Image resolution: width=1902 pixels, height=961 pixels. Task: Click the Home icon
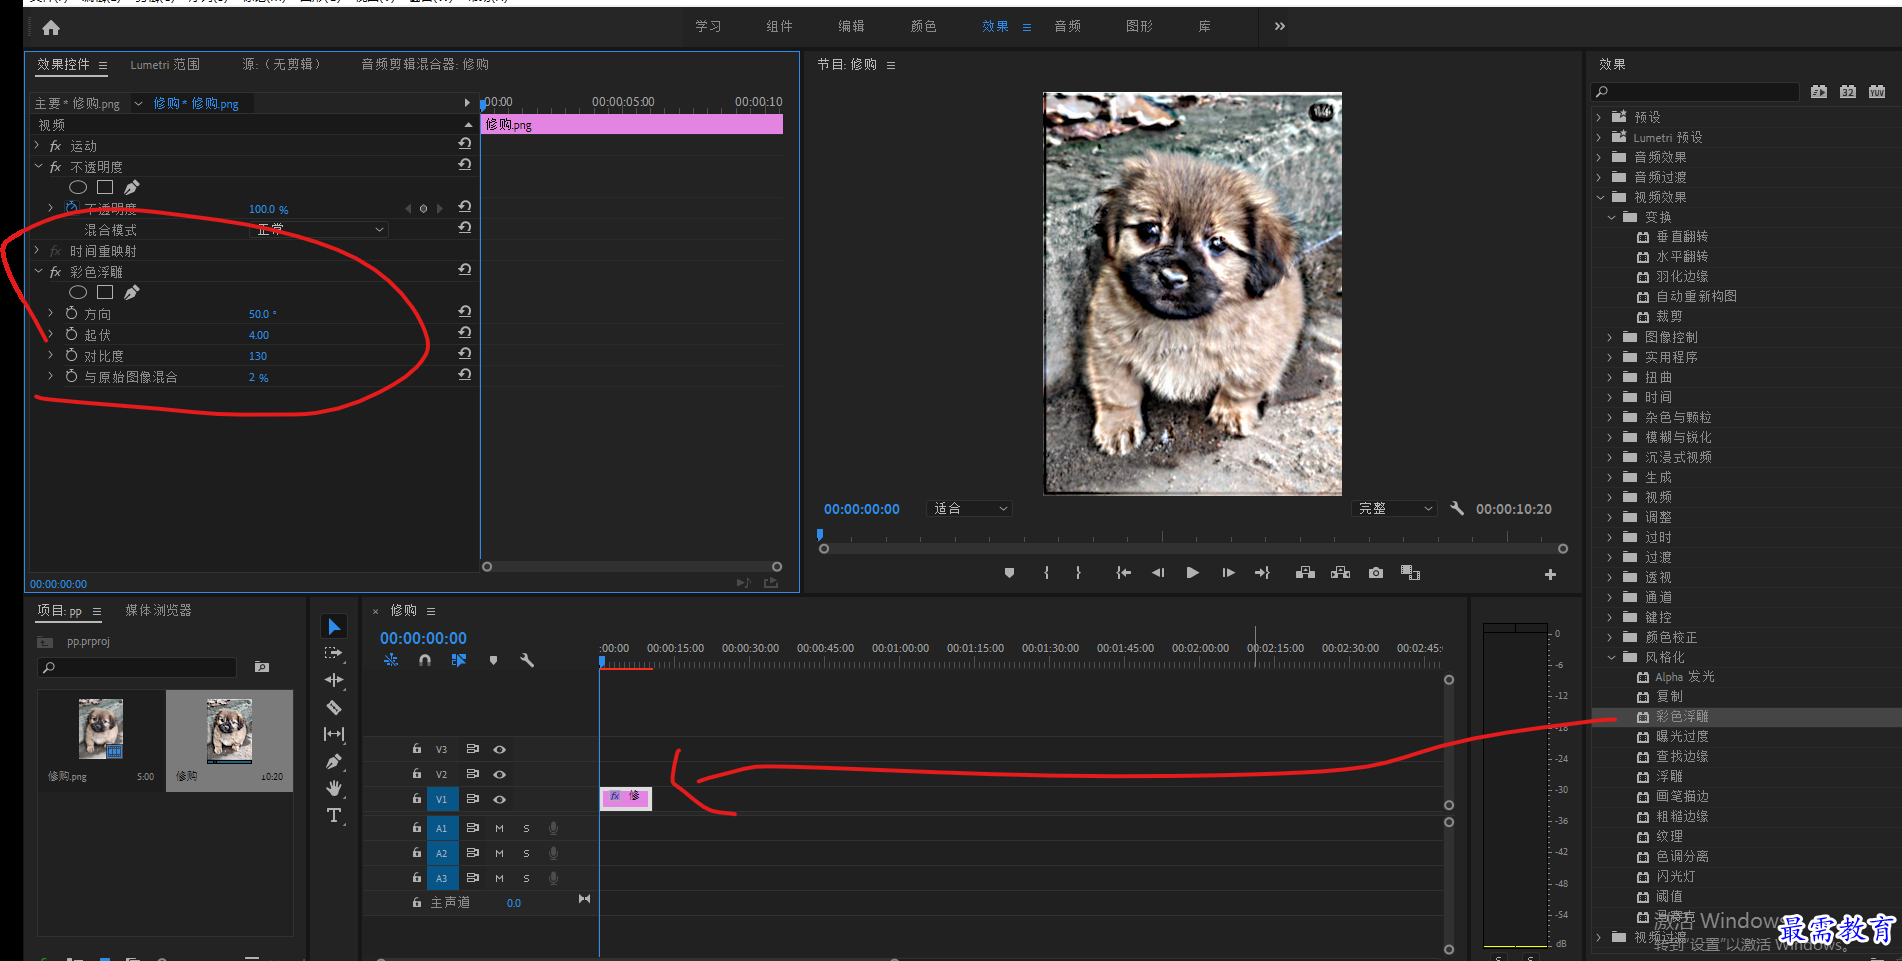[51, 28]
